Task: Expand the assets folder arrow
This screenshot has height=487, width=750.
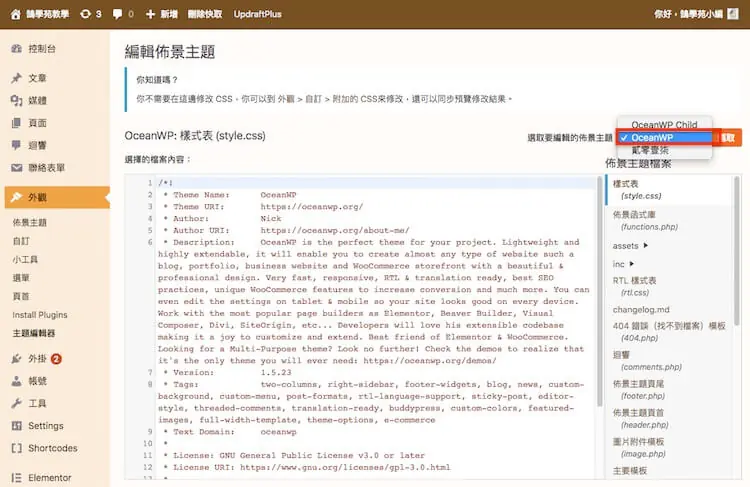Action: click(646, 245)
